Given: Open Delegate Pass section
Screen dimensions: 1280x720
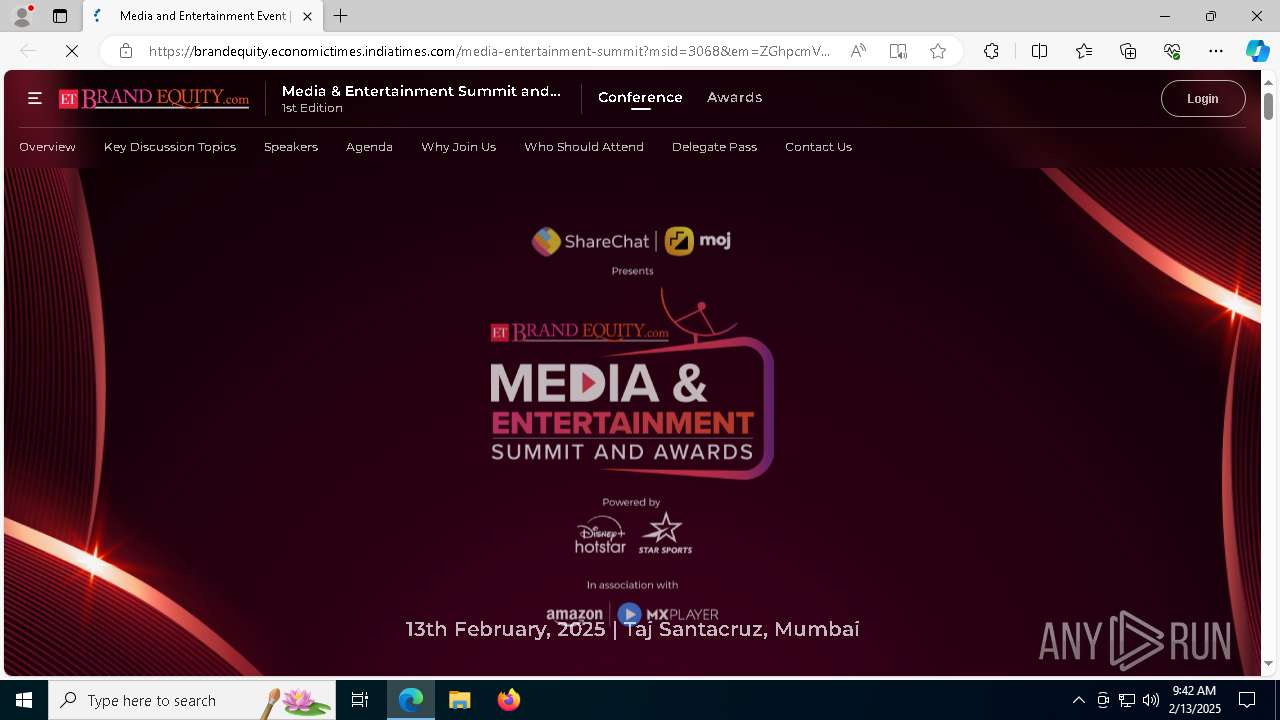Looking at the screenshot, I should coord(714,147).
